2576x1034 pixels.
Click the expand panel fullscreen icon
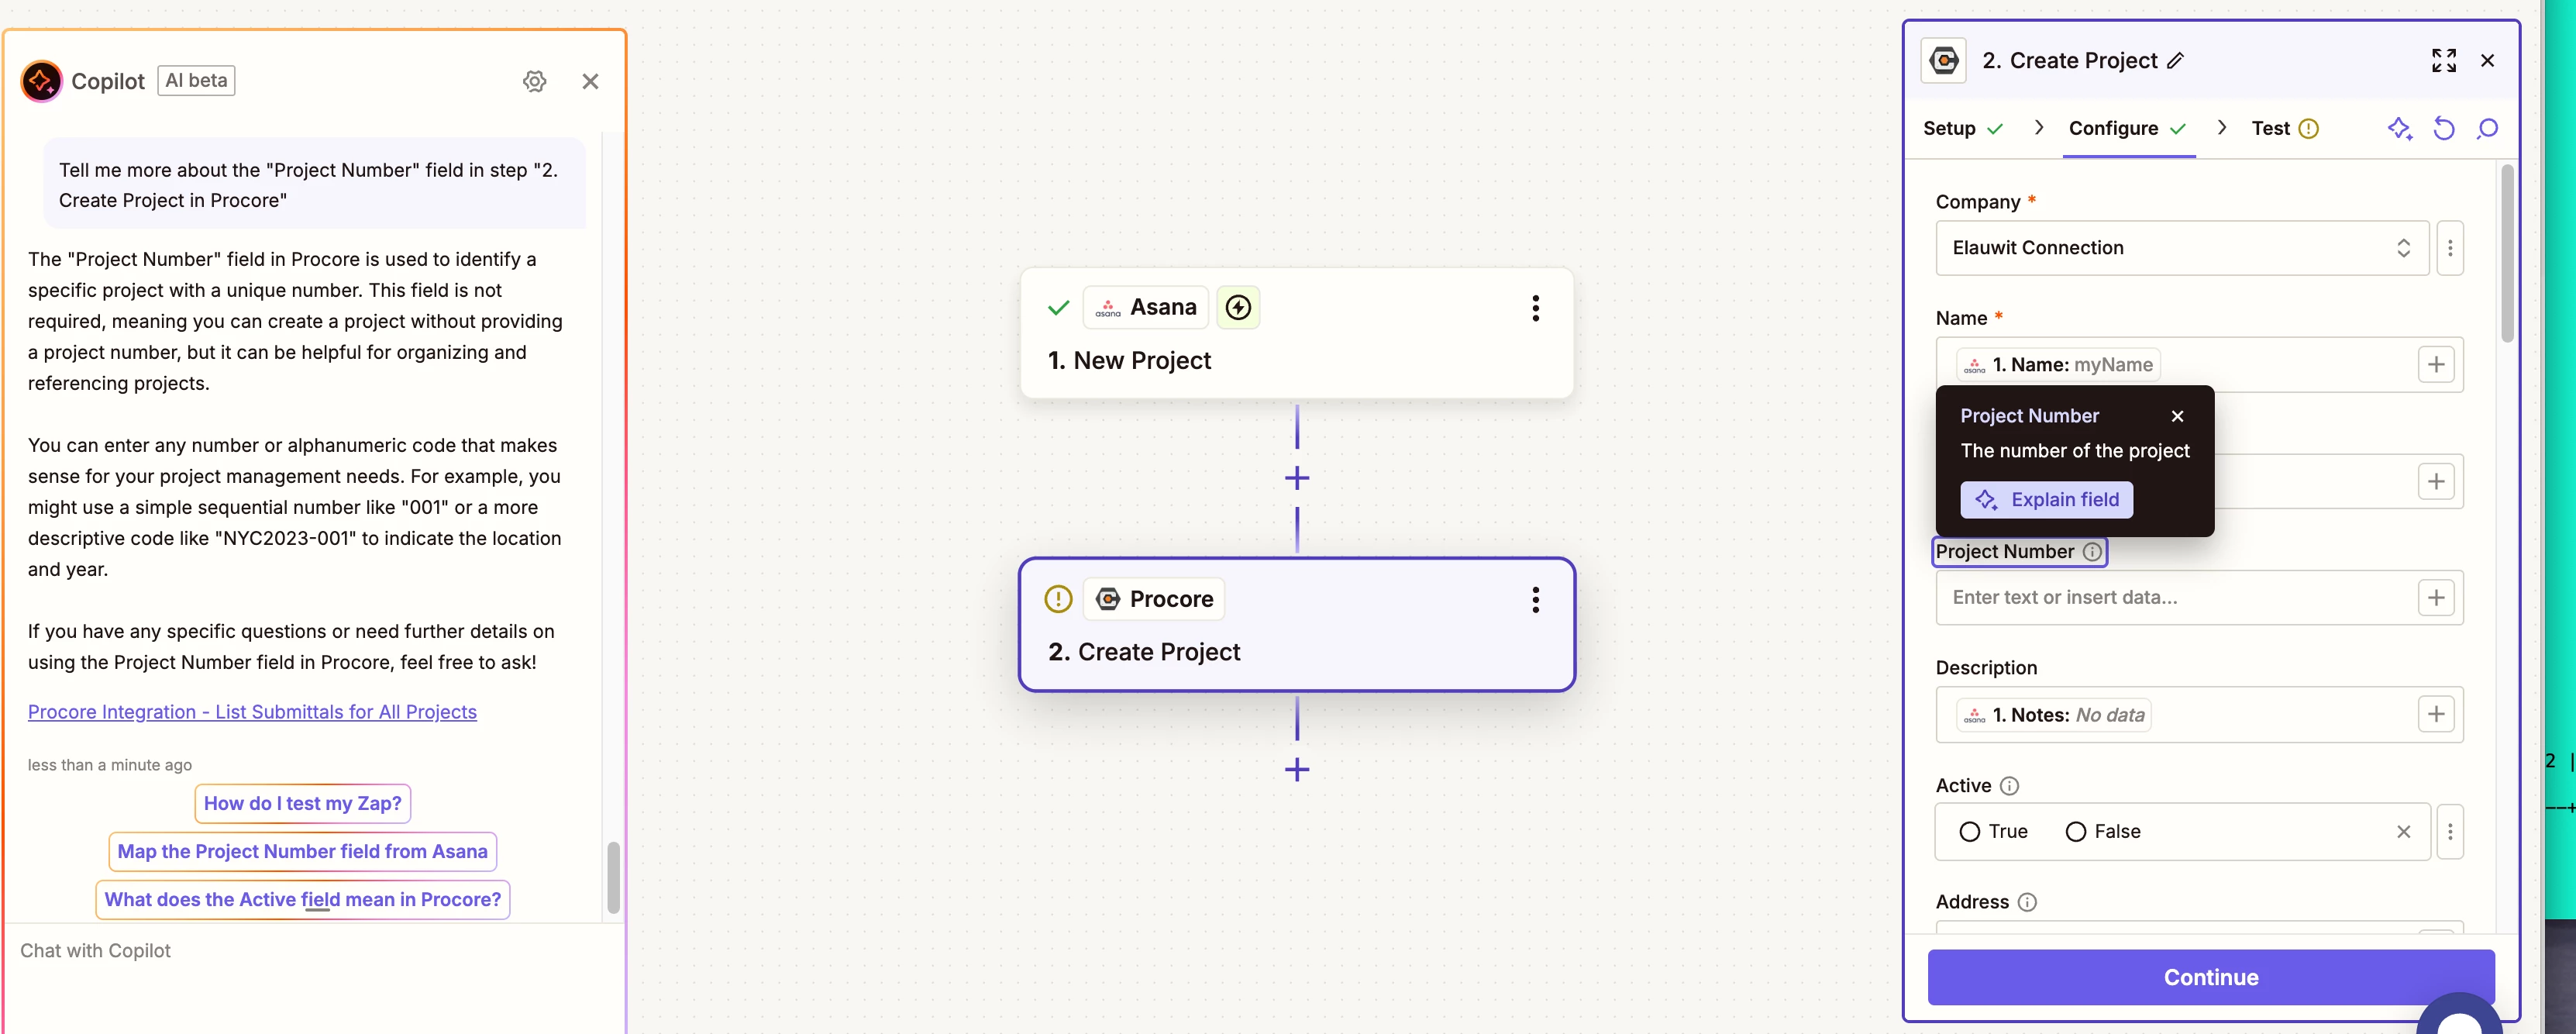2443,60
